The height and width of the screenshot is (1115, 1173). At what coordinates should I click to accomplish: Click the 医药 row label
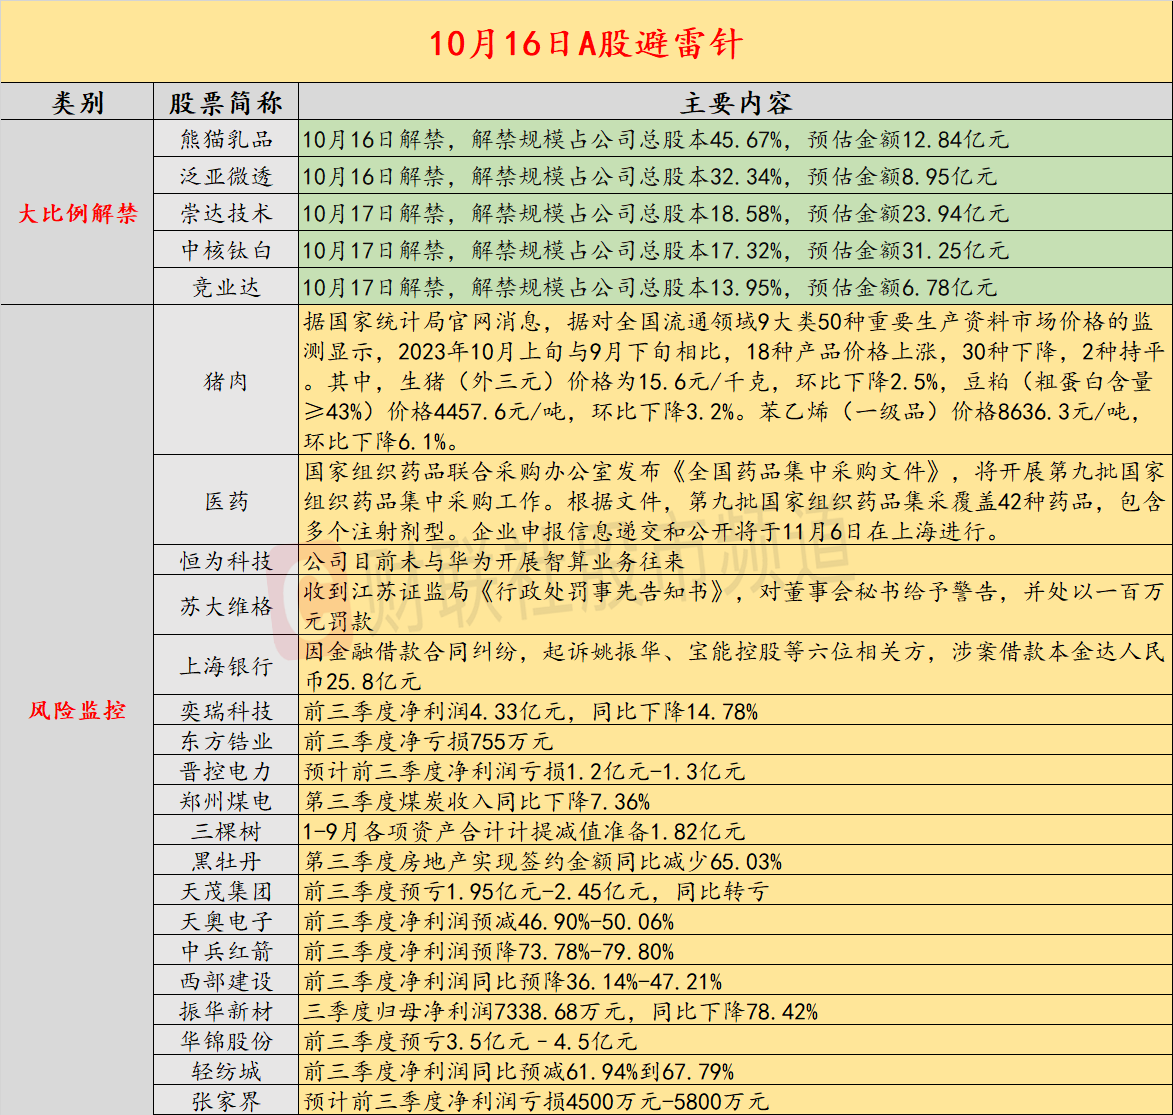pyautogui.click(x=226, y=501)
